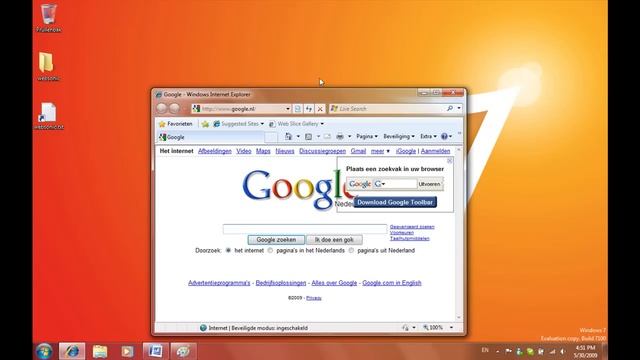Click Download Google Toolbar button
The width and height of the screenshot is (640, 360).
(x=395, y=202)
